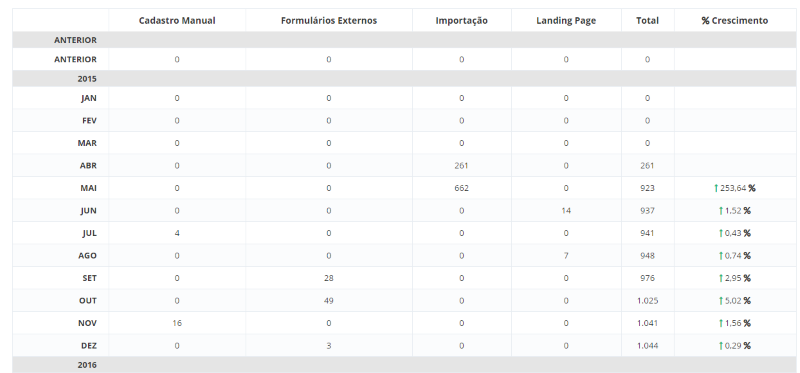Click the growth arrow beside 5,02 %
The width and height of the screenshot is (800, 373).
coord(721,301)
